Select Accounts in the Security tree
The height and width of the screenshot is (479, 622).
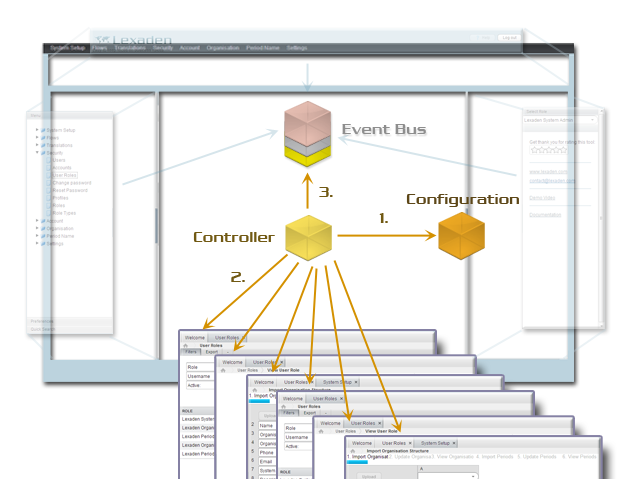pos(62,168)
